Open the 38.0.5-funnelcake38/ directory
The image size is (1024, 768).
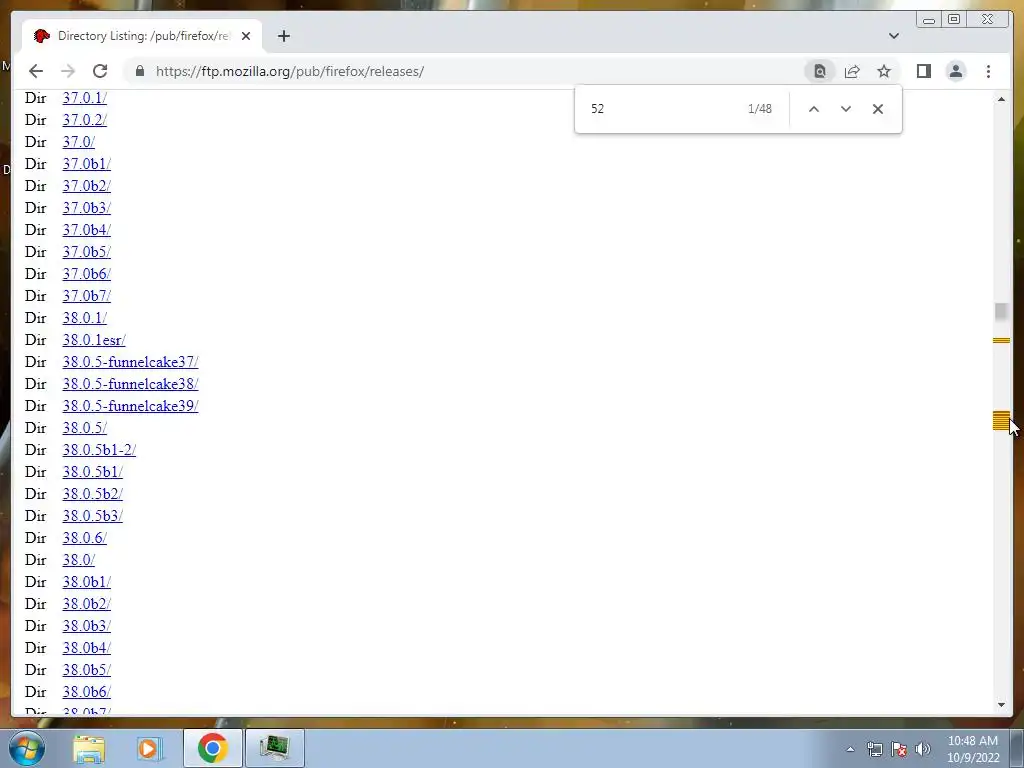click(x=130, y=384)
